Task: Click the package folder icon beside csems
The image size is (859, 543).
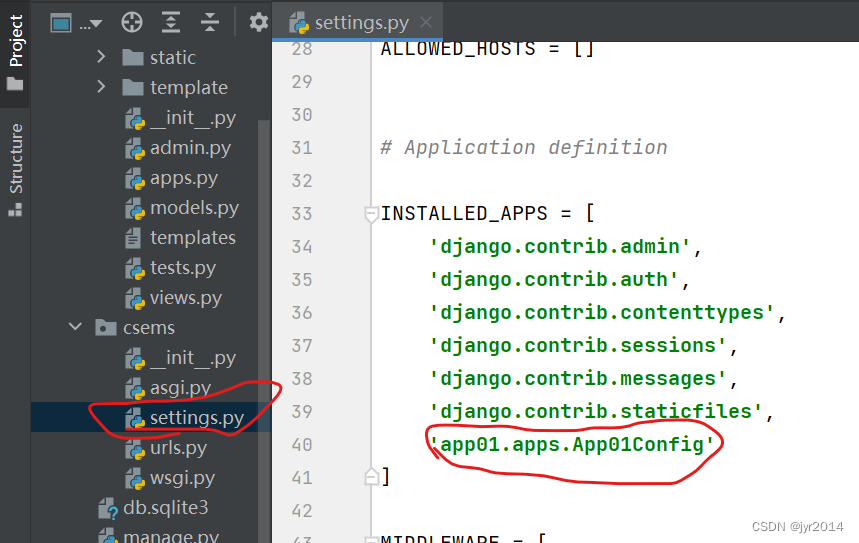Action: click(x=106, y=328)
